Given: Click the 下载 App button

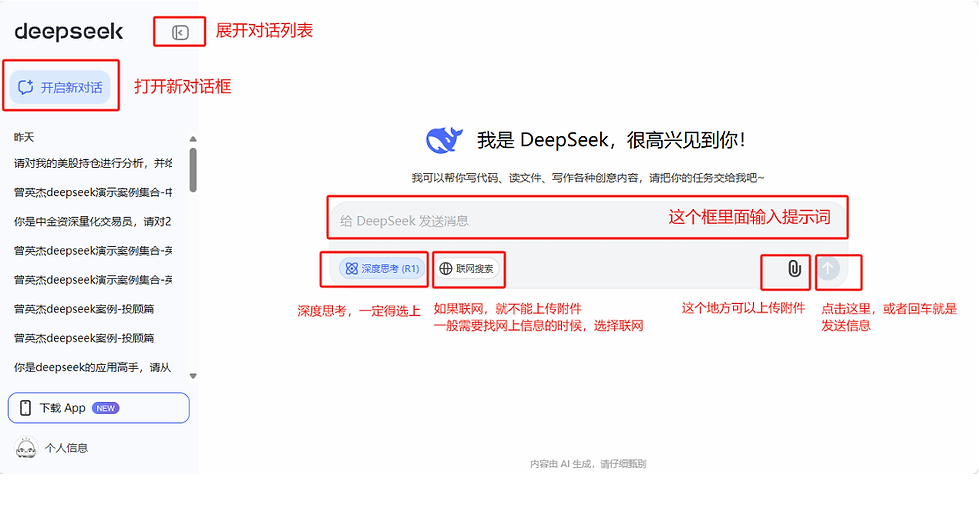Looking at the screenshot, I should 99,408.
